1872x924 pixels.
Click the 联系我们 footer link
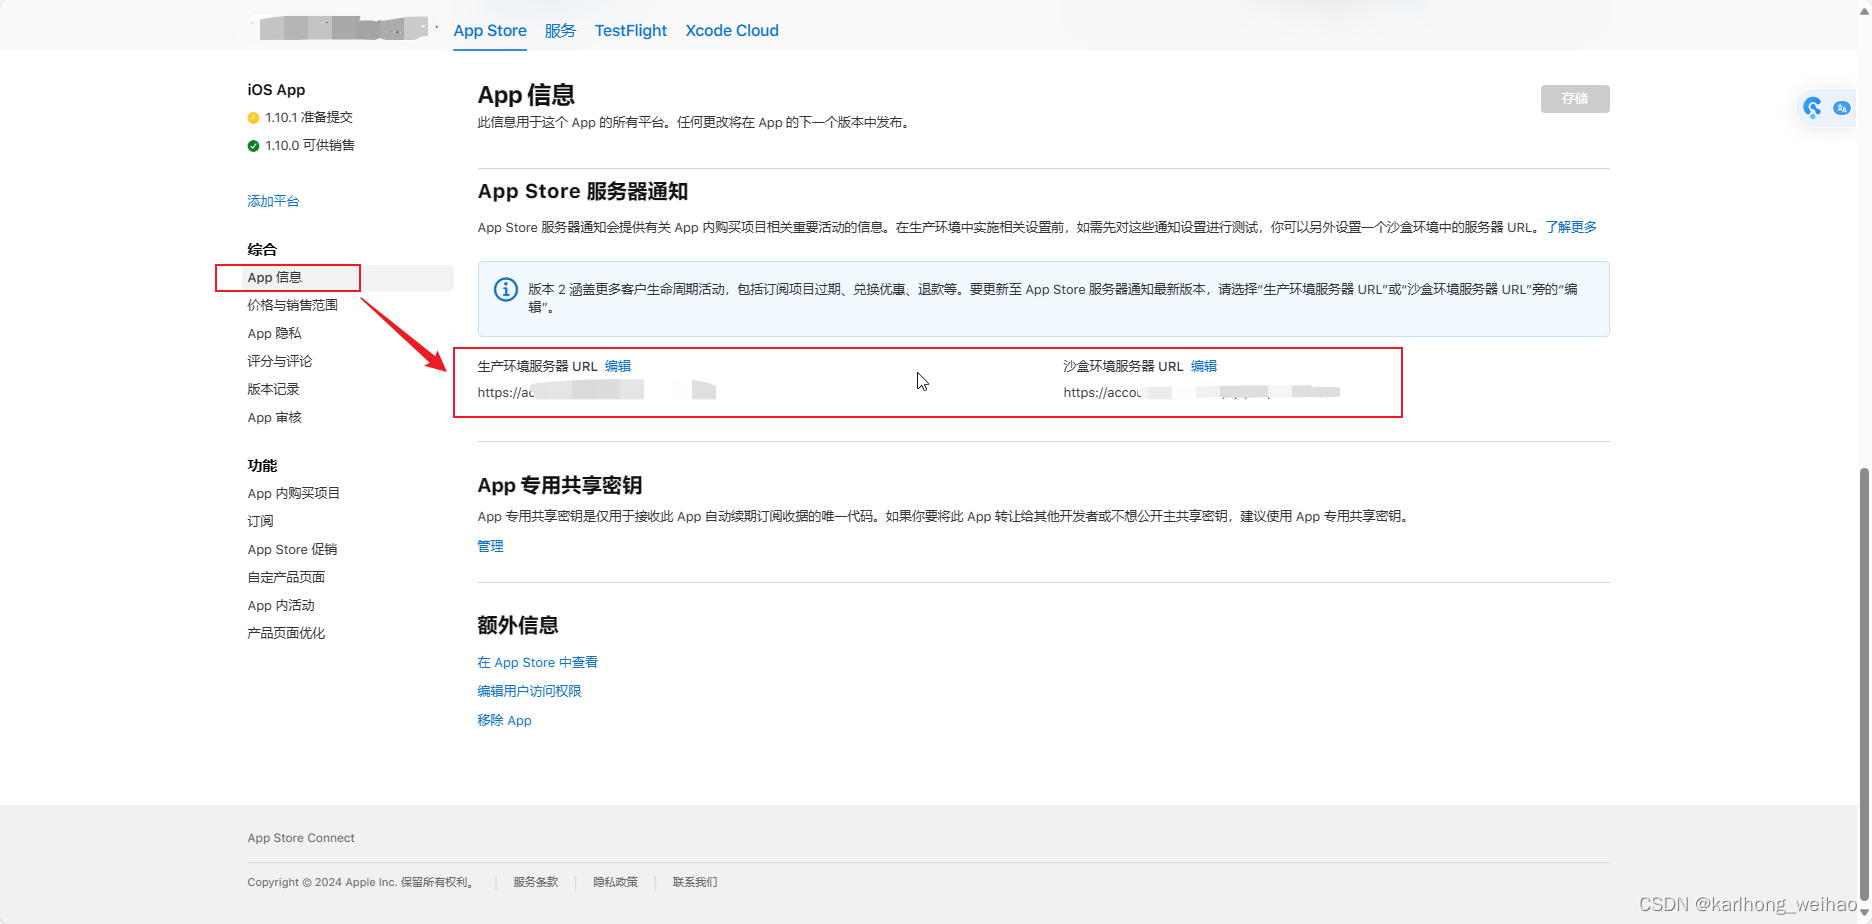tap(695, 882)
